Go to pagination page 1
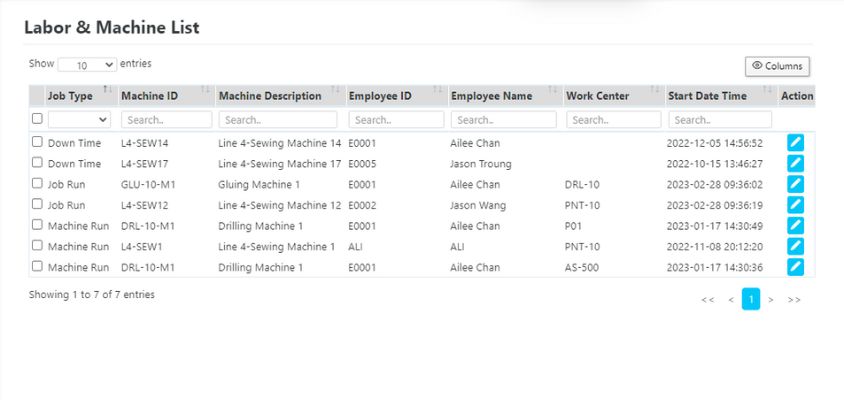844x400 pixels. [750, 299]
